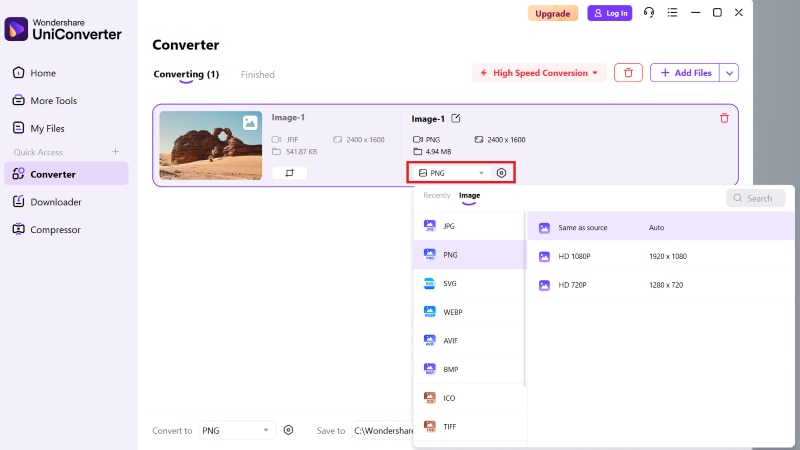Image resolution: width=800 pixels, height=450 pixels.
Task: Open the PNG output format dropdown on Image-1
Action: (451, 173)
